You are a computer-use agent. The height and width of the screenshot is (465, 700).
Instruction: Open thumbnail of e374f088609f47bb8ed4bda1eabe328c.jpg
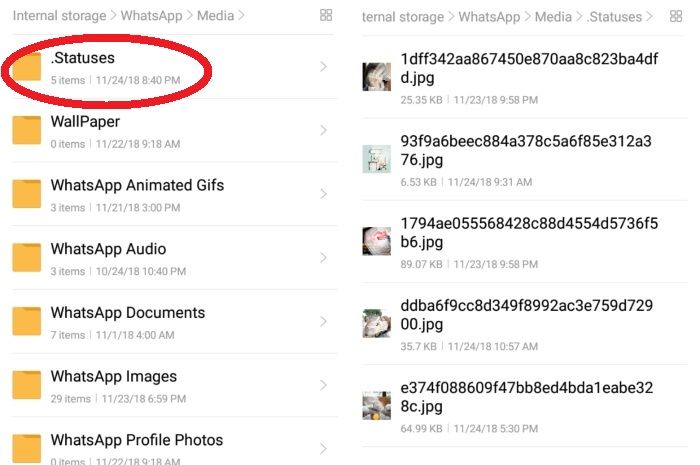(376, 405)
